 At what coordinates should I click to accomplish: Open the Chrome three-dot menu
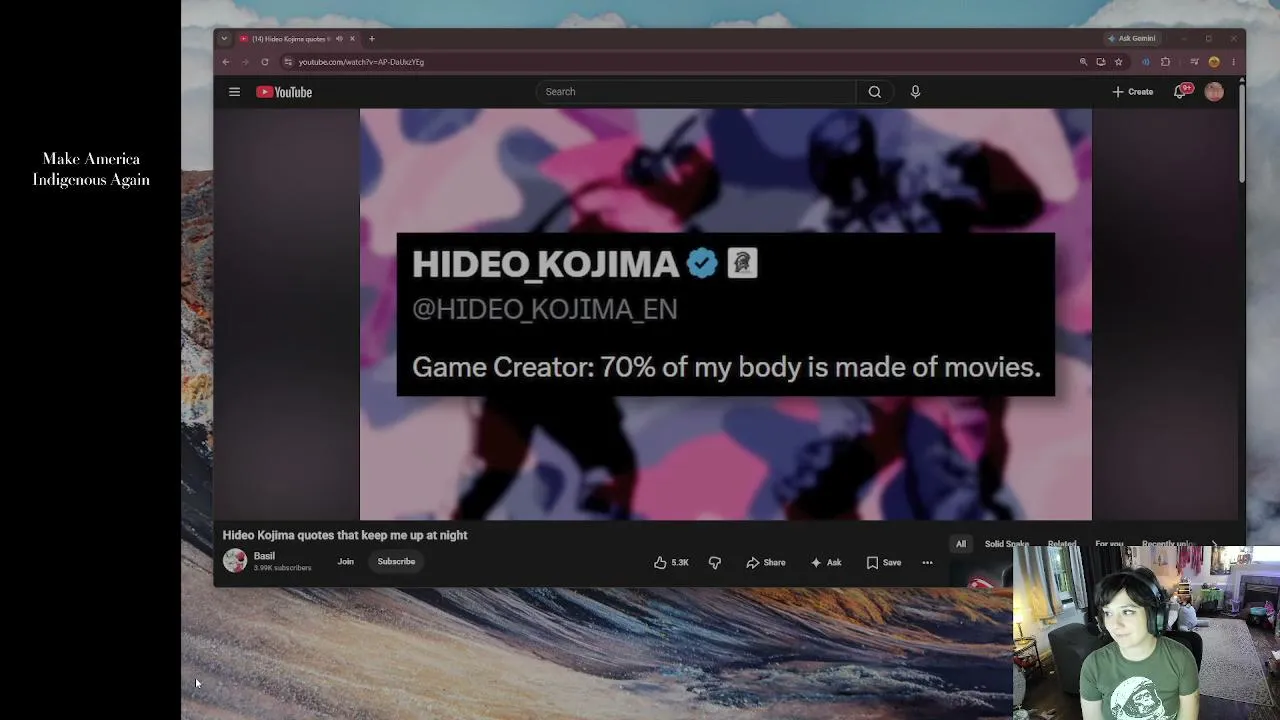point(1233,62)
